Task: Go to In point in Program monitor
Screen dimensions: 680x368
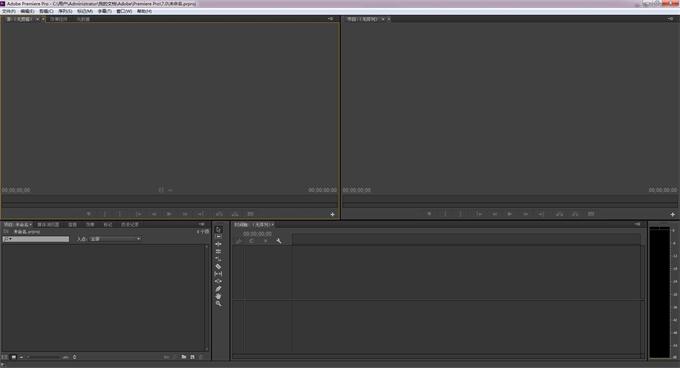Action: point(479,214)
